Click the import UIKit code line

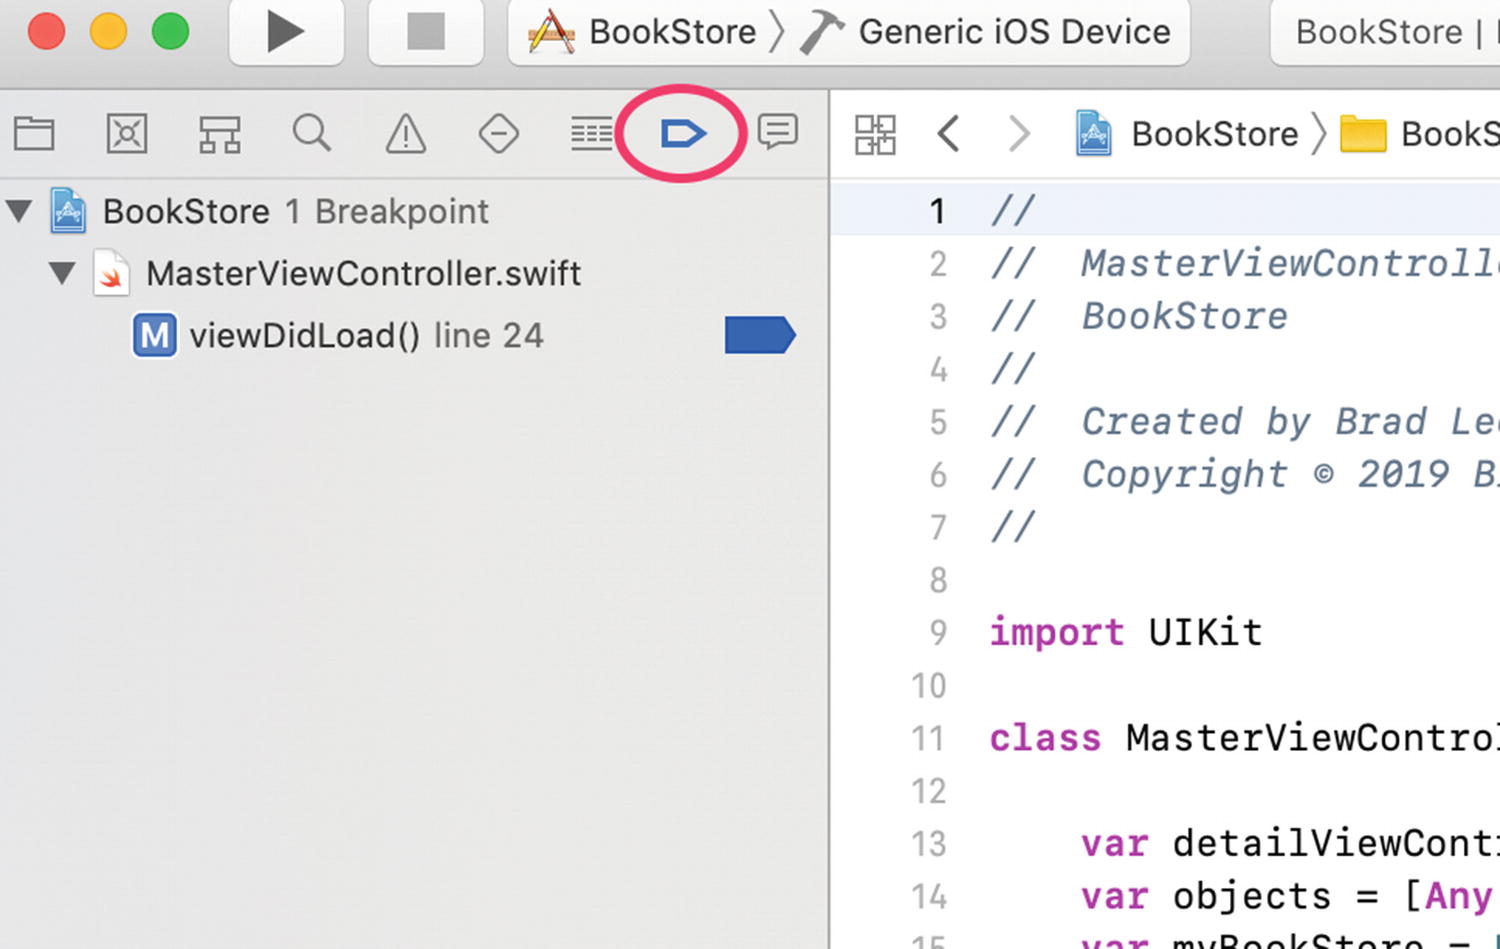coord(1126,632)
